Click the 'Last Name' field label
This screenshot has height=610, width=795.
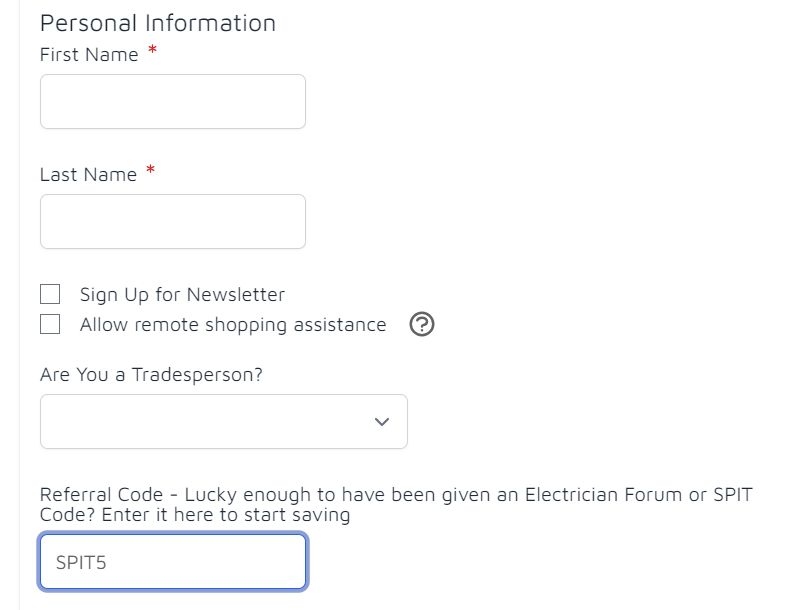coord(88,174)
